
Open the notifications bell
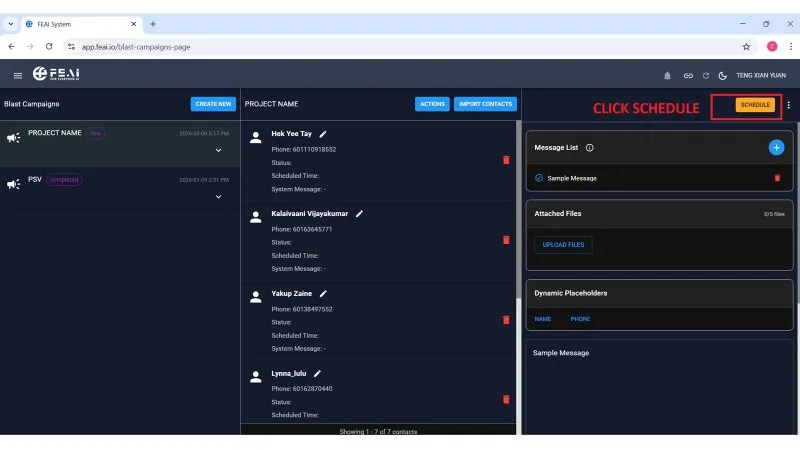667,76
